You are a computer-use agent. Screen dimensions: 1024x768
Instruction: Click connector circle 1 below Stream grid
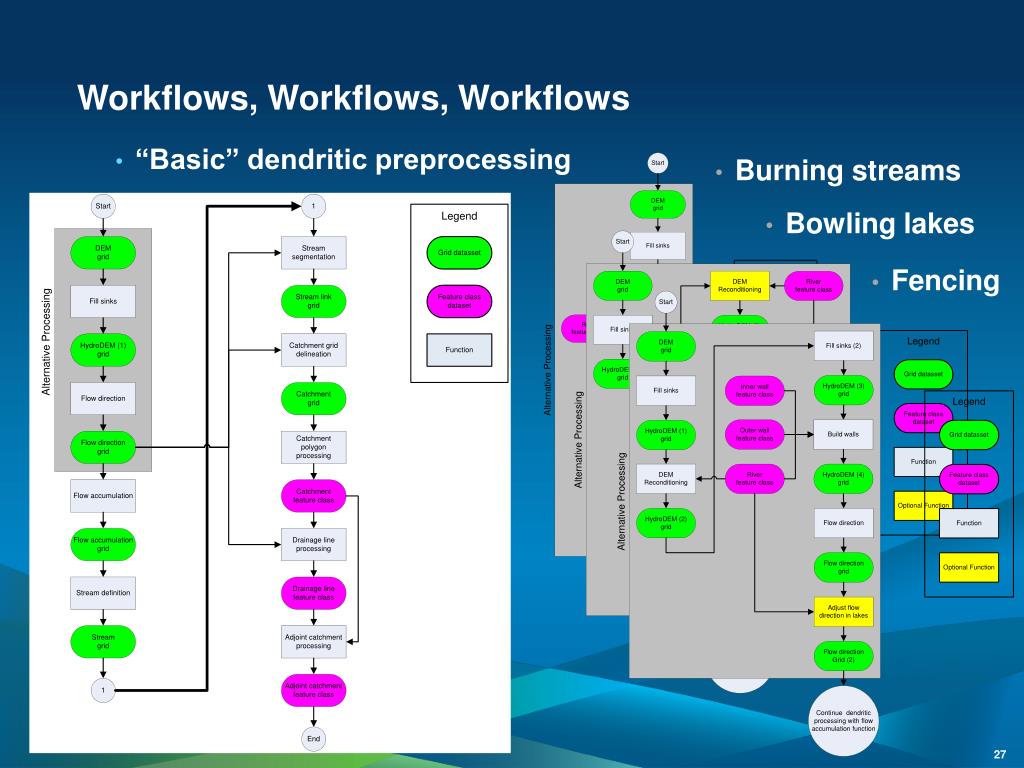(x=103, y=690)
